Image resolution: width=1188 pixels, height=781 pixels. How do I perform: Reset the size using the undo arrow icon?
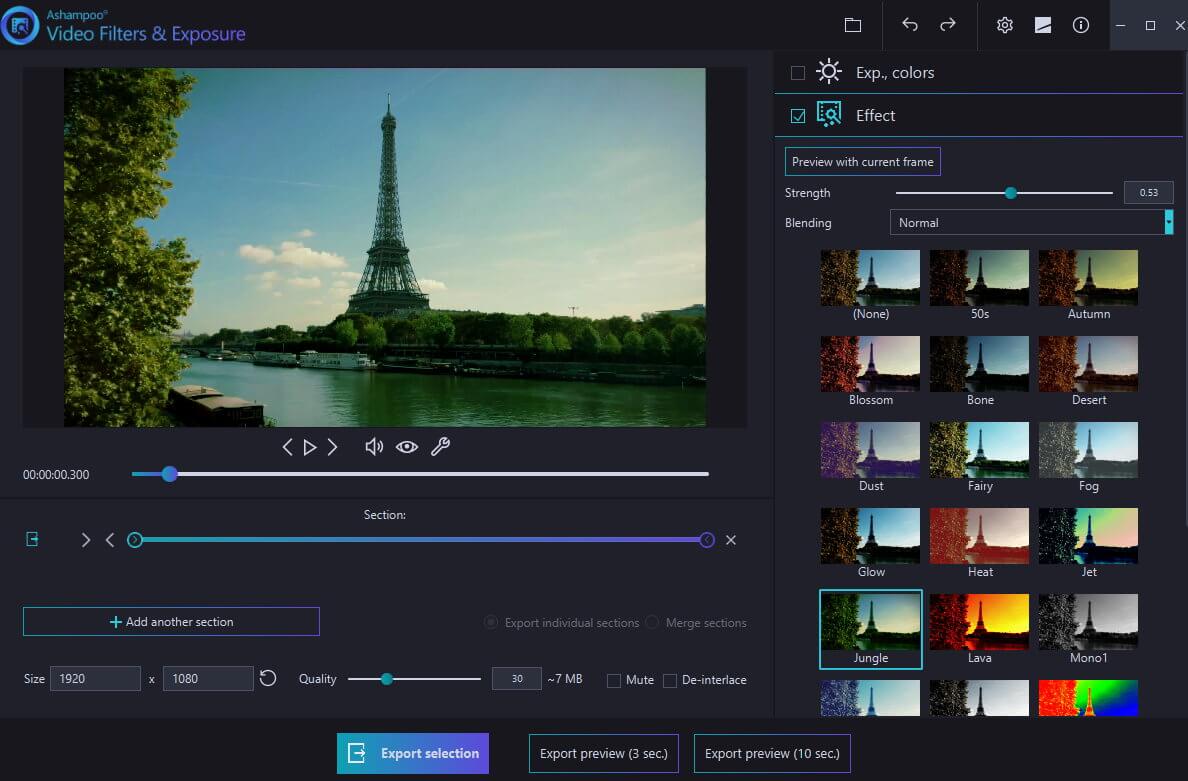coord(267,678)
